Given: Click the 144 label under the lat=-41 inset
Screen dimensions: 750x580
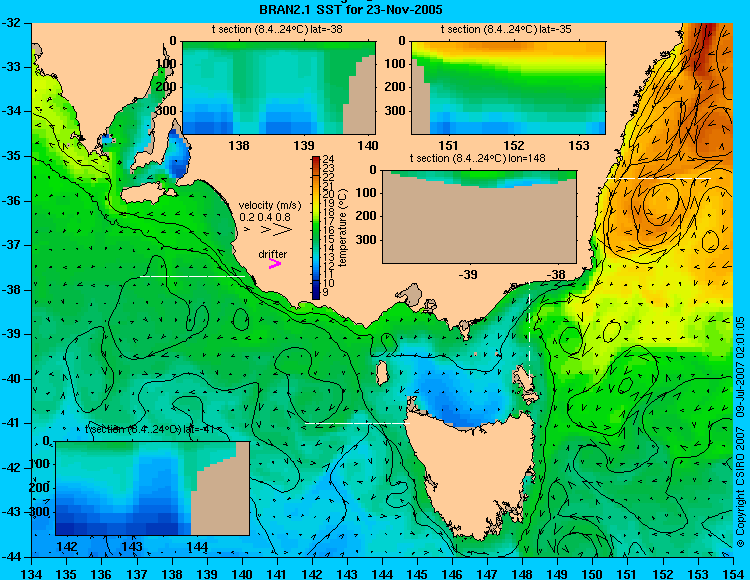Looking at the screenshot, I should [x=197, y=547].
